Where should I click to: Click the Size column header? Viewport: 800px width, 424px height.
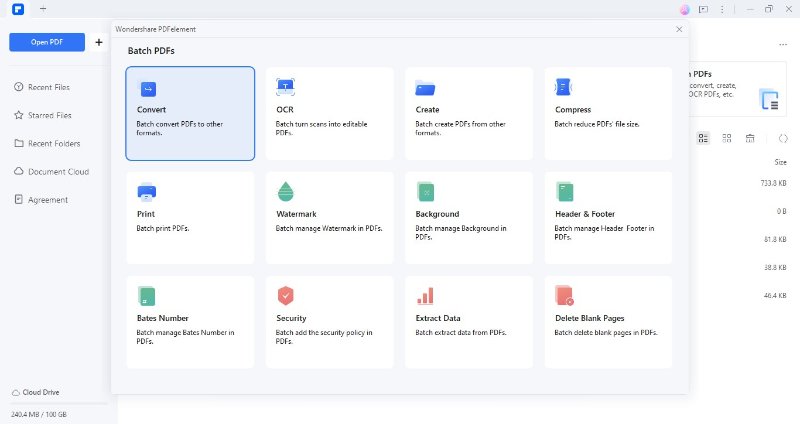[780, 162]
